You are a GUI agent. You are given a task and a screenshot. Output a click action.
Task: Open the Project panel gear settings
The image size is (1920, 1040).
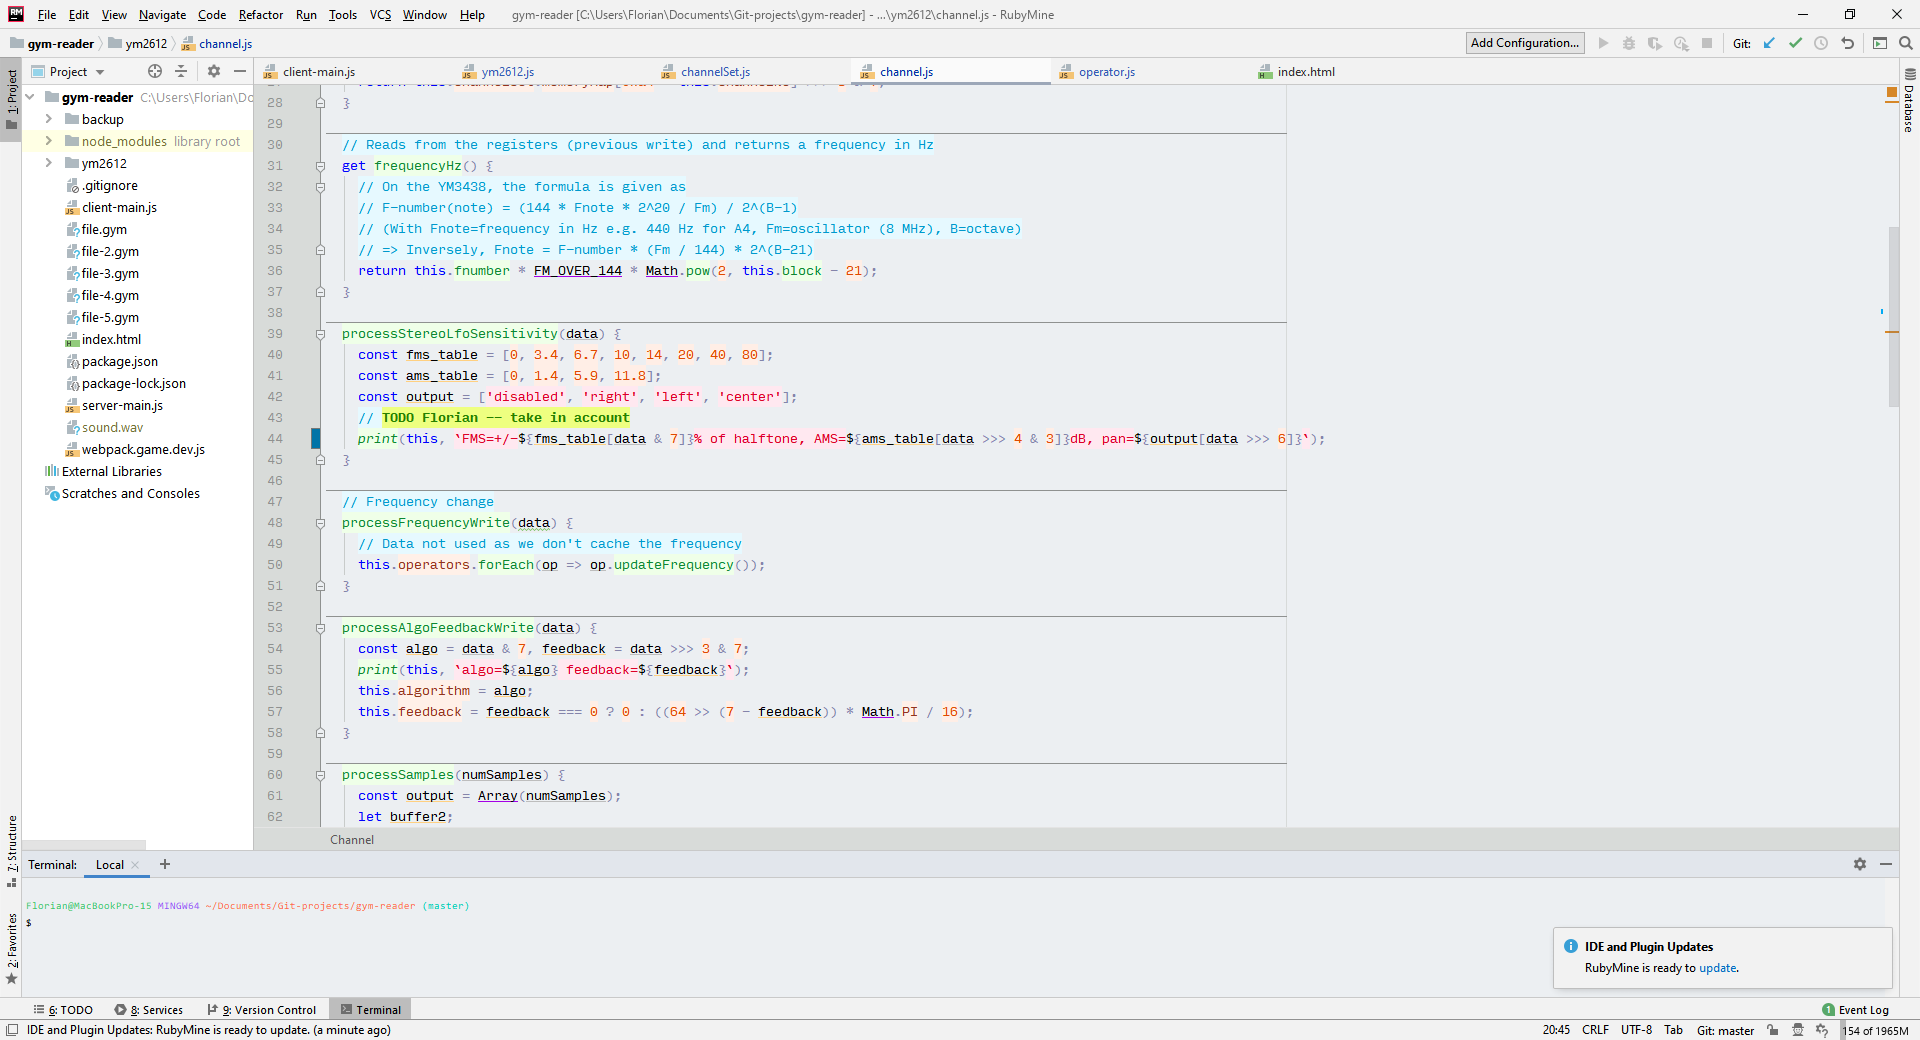click(213, 71)
